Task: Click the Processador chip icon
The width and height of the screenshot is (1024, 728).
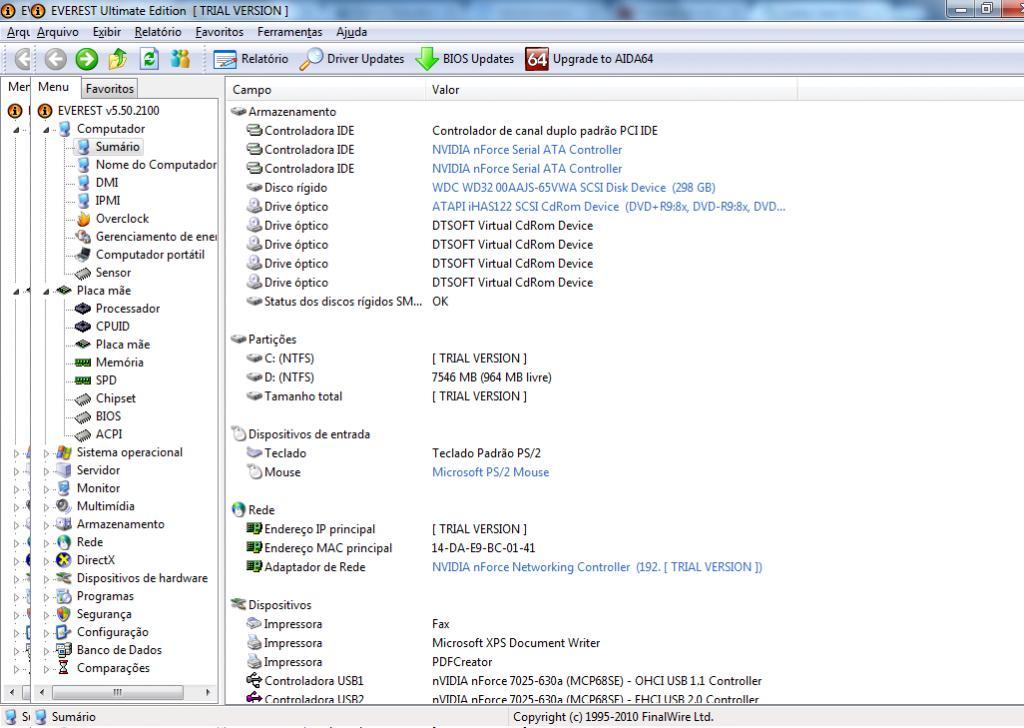Action: pos(83,308)
